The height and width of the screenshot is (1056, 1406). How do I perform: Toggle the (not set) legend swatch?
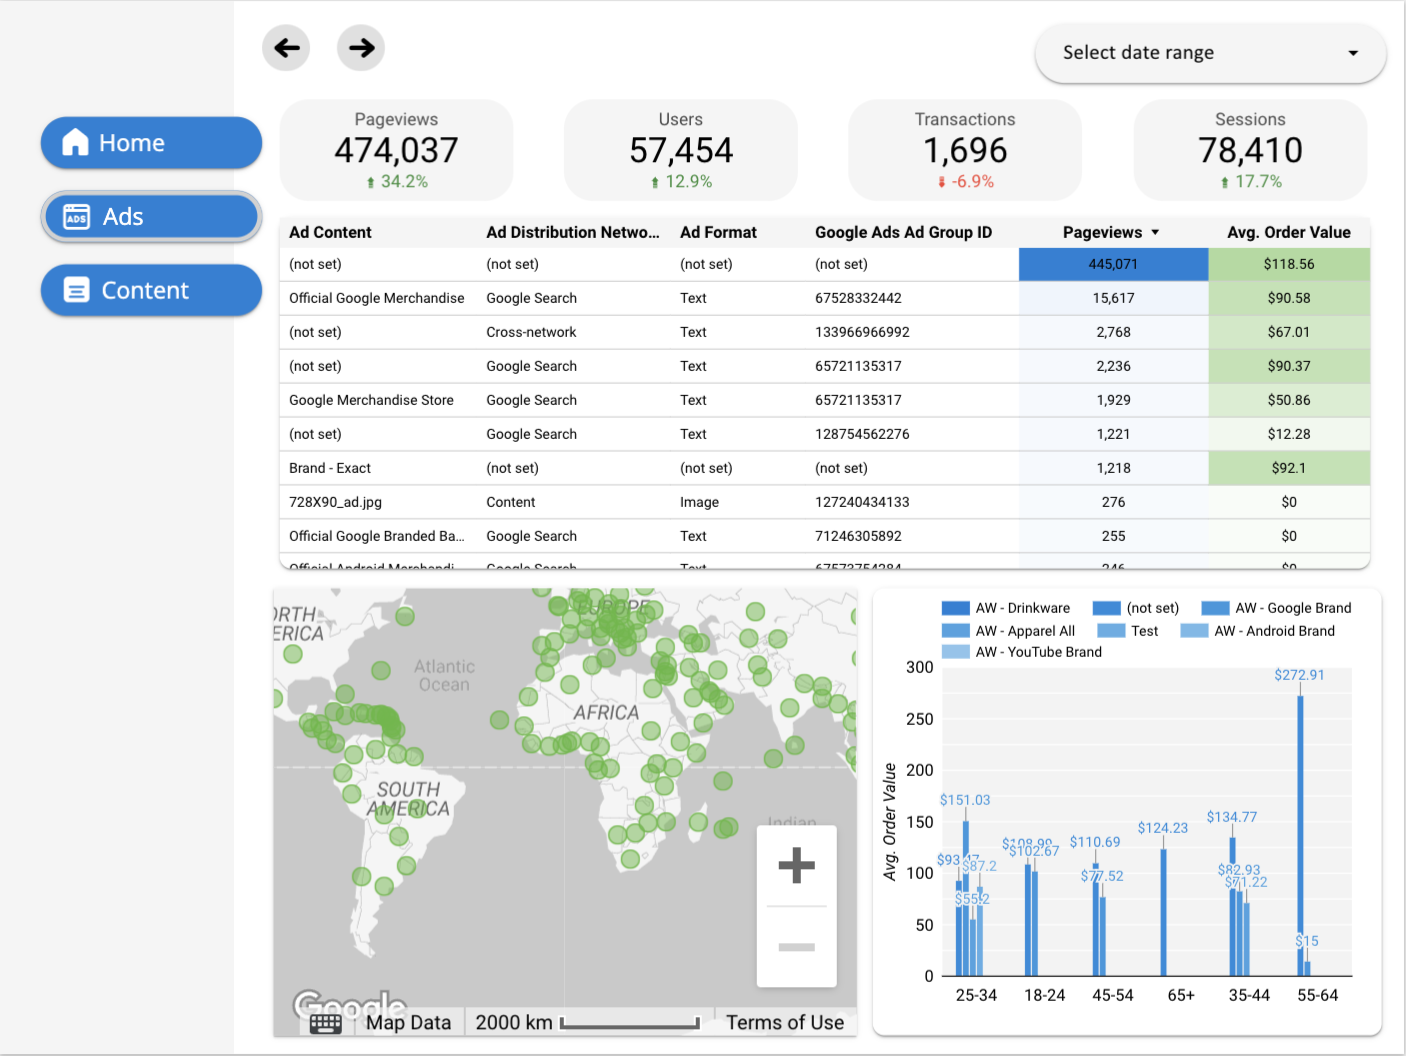(1106, 608)
